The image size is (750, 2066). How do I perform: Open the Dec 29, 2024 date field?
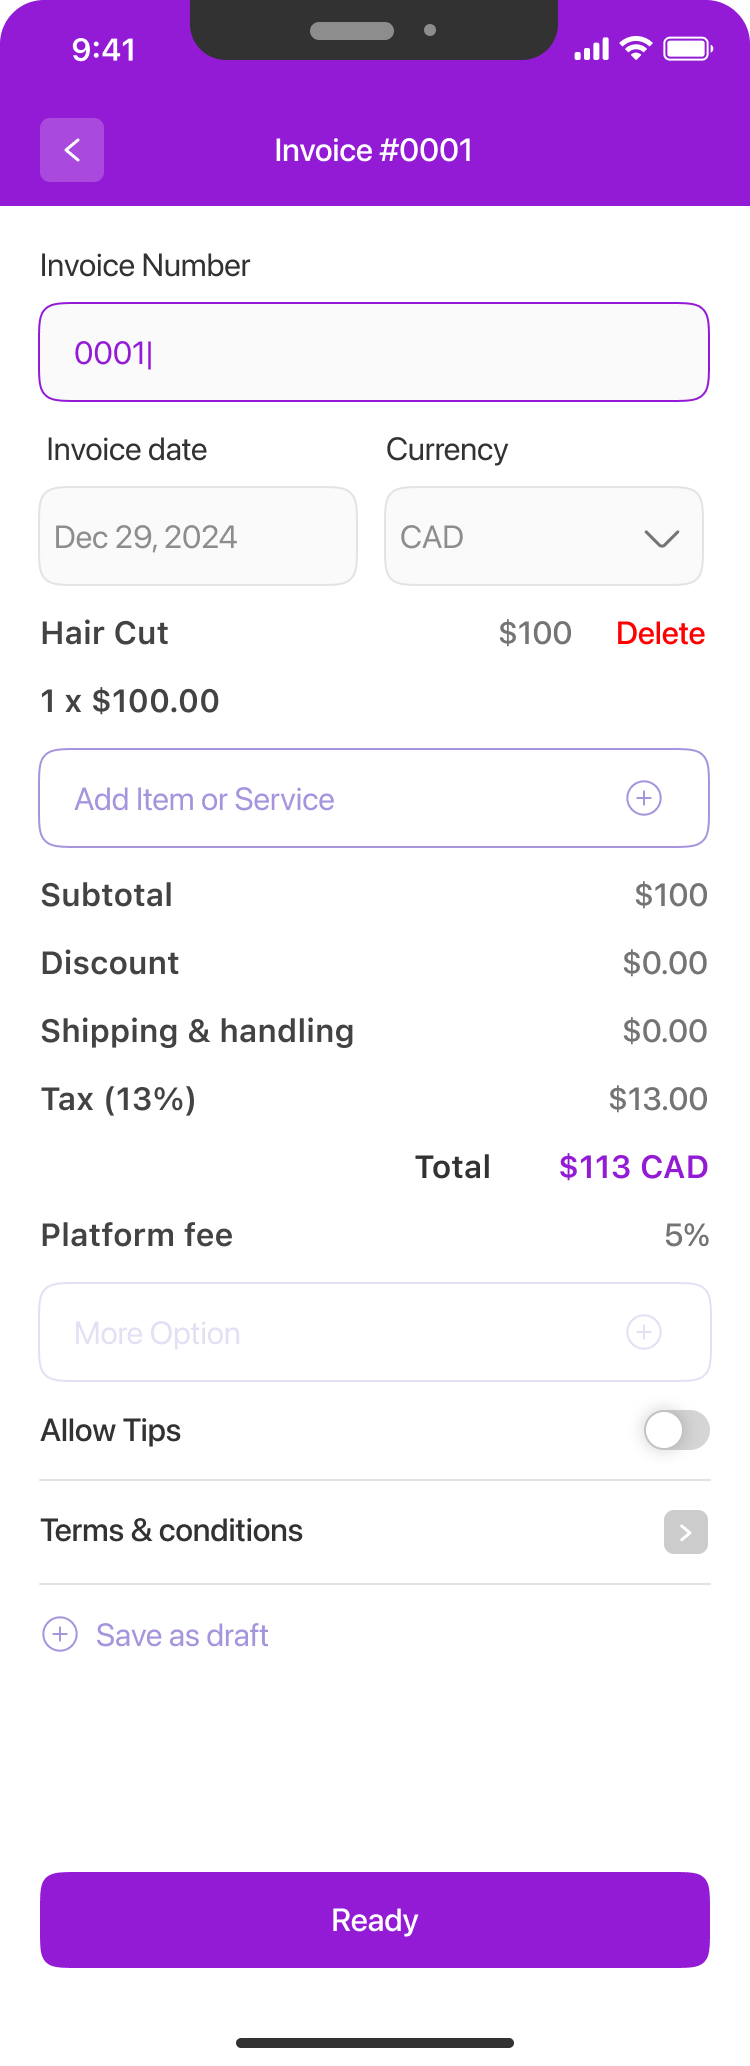point(198,536)
